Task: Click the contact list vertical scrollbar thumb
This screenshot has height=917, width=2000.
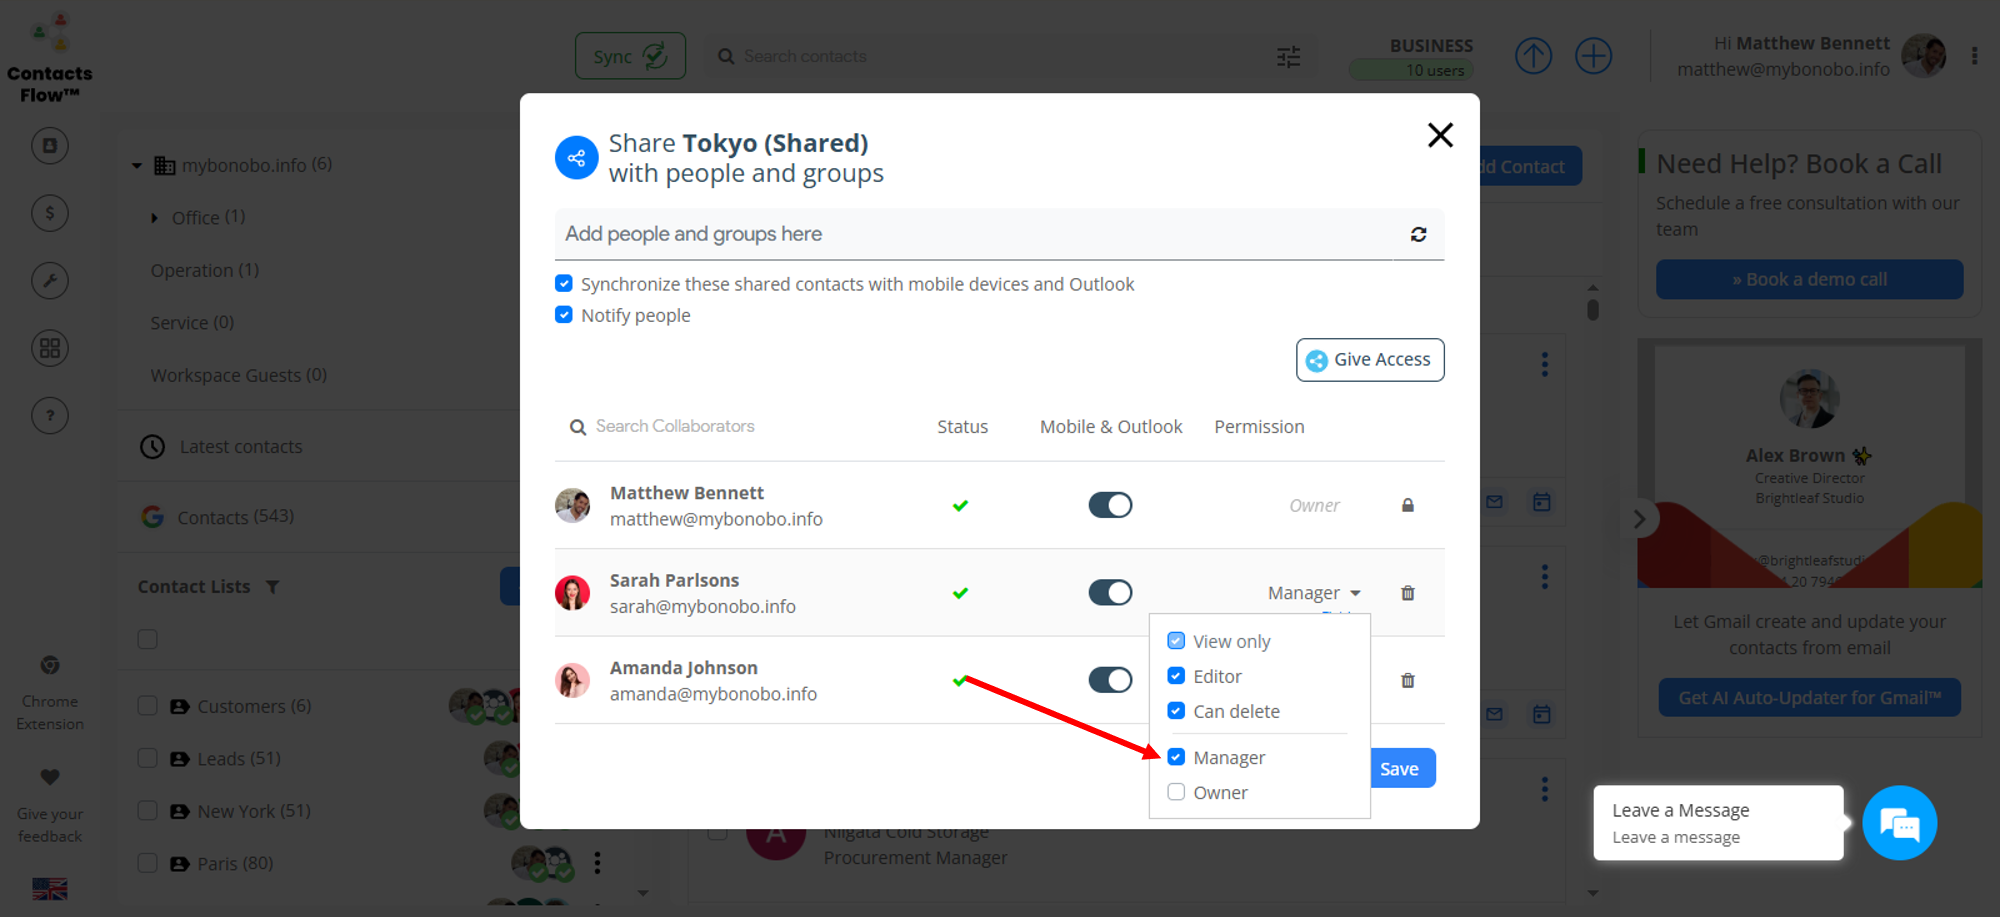Action: tap(1592, 310)
